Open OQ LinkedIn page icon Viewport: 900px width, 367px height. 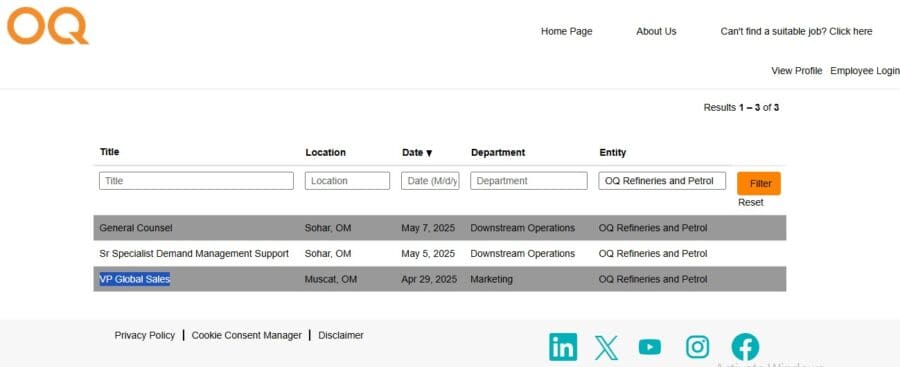coord(563,347)
